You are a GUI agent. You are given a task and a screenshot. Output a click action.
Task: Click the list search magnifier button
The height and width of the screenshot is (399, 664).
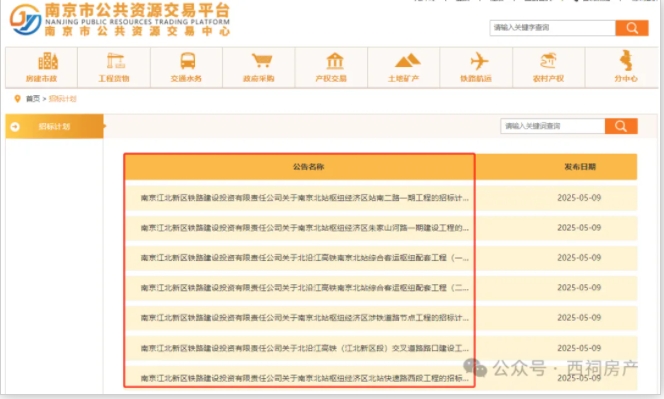pyautogui.click(x=621, y=126)
